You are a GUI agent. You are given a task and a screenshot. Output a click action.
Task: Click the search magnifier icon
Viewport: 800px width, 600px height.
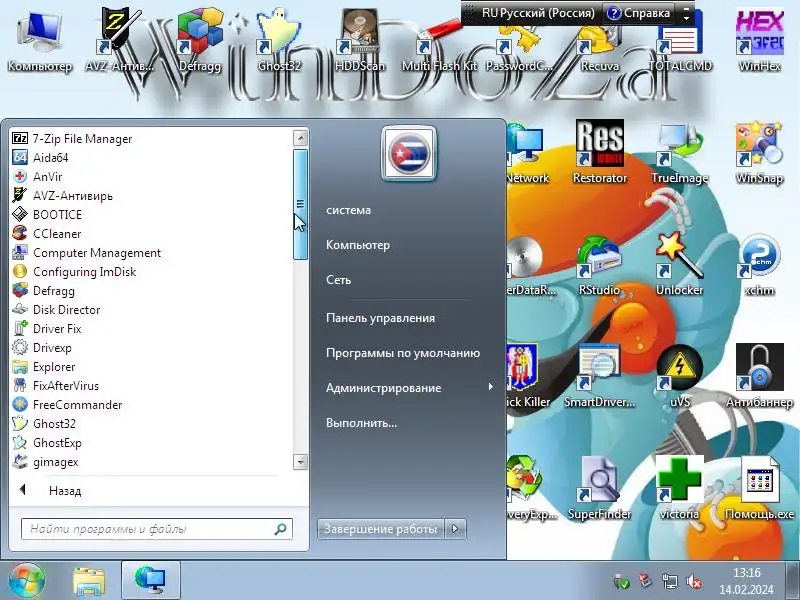point(280,529)
